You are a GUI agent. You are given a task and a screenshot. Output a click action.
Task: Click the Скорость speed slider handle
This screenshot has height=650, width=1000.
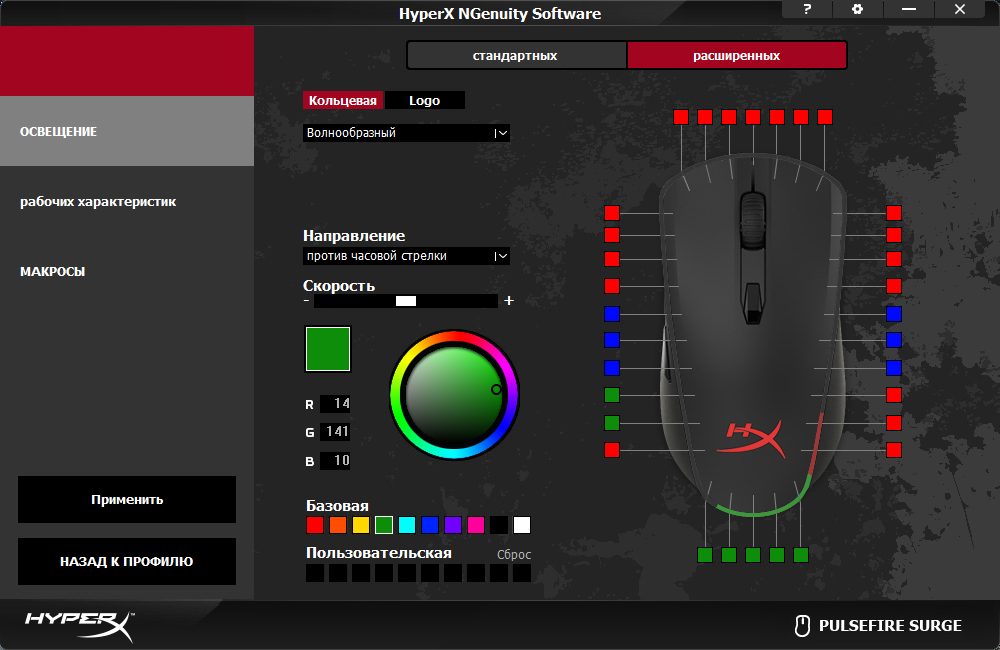406,301
